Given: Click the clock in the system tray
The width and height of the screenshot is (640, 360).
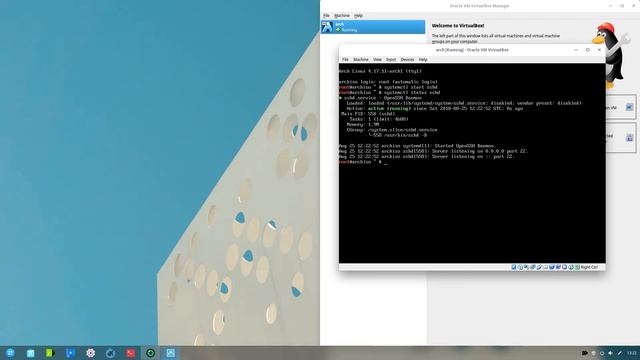Looking at the screenshot, I should tap(632, 353).
